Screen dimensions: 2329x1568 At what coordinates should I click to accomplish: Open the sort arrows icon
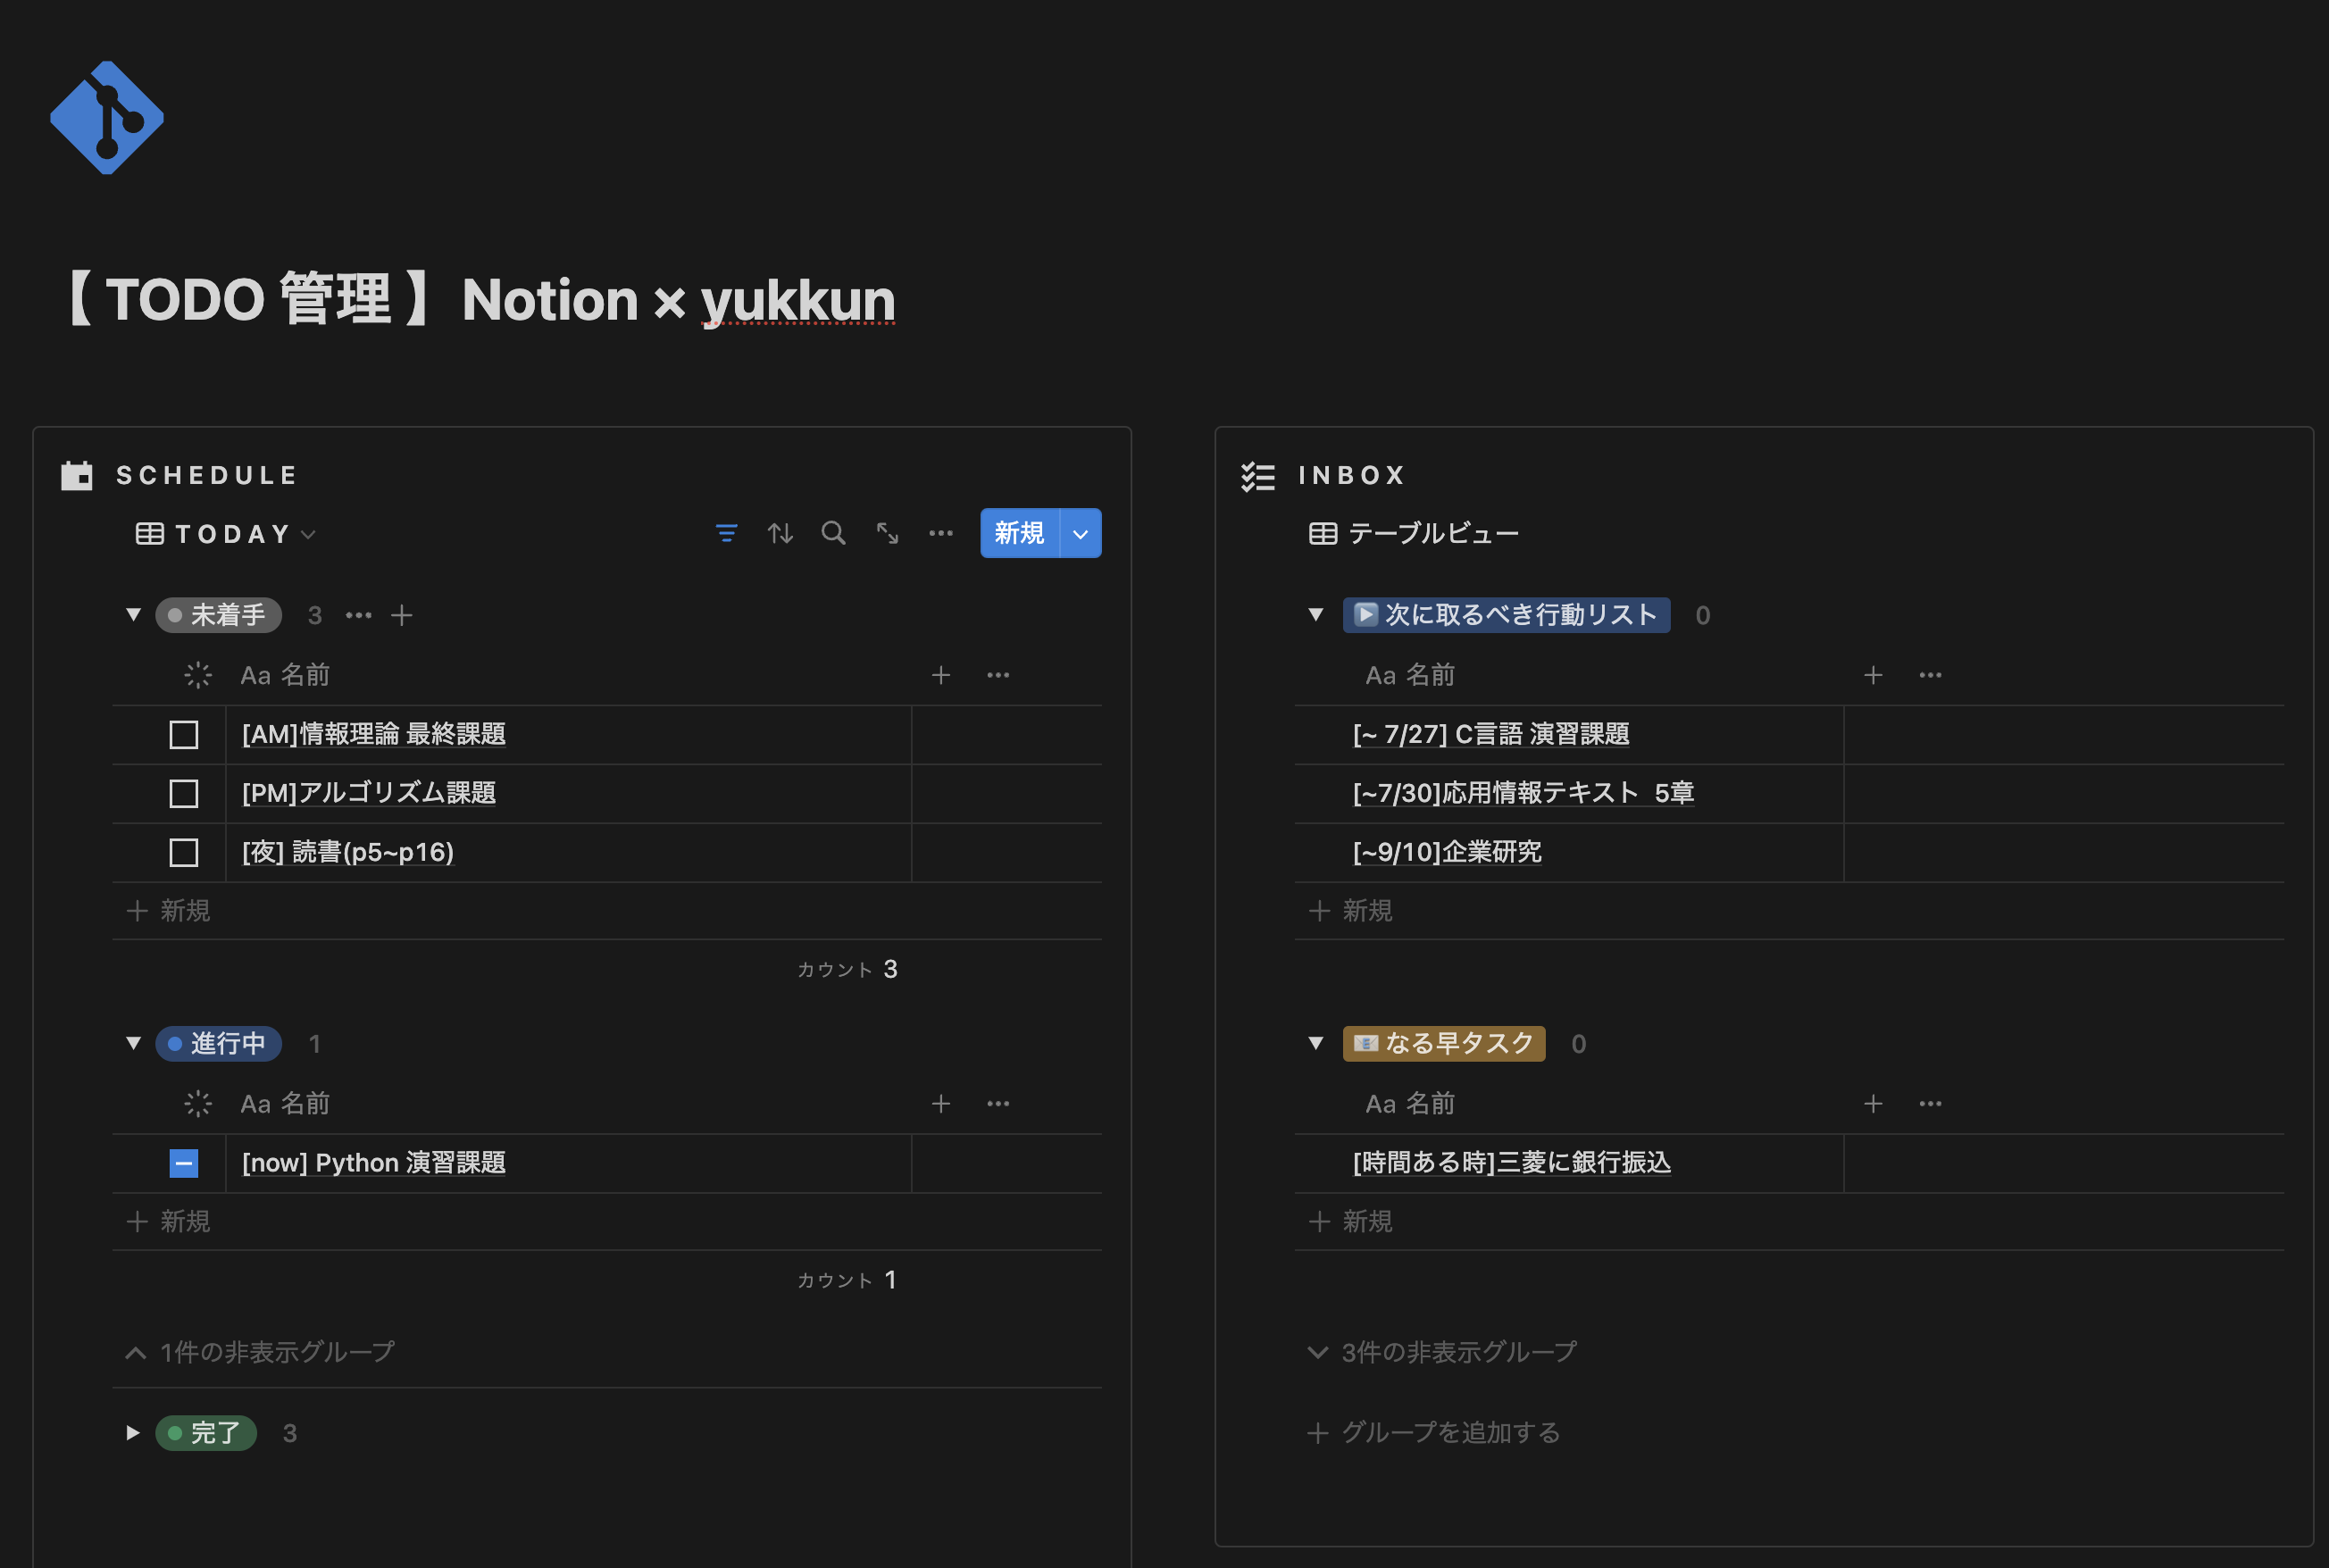[780, 533]
